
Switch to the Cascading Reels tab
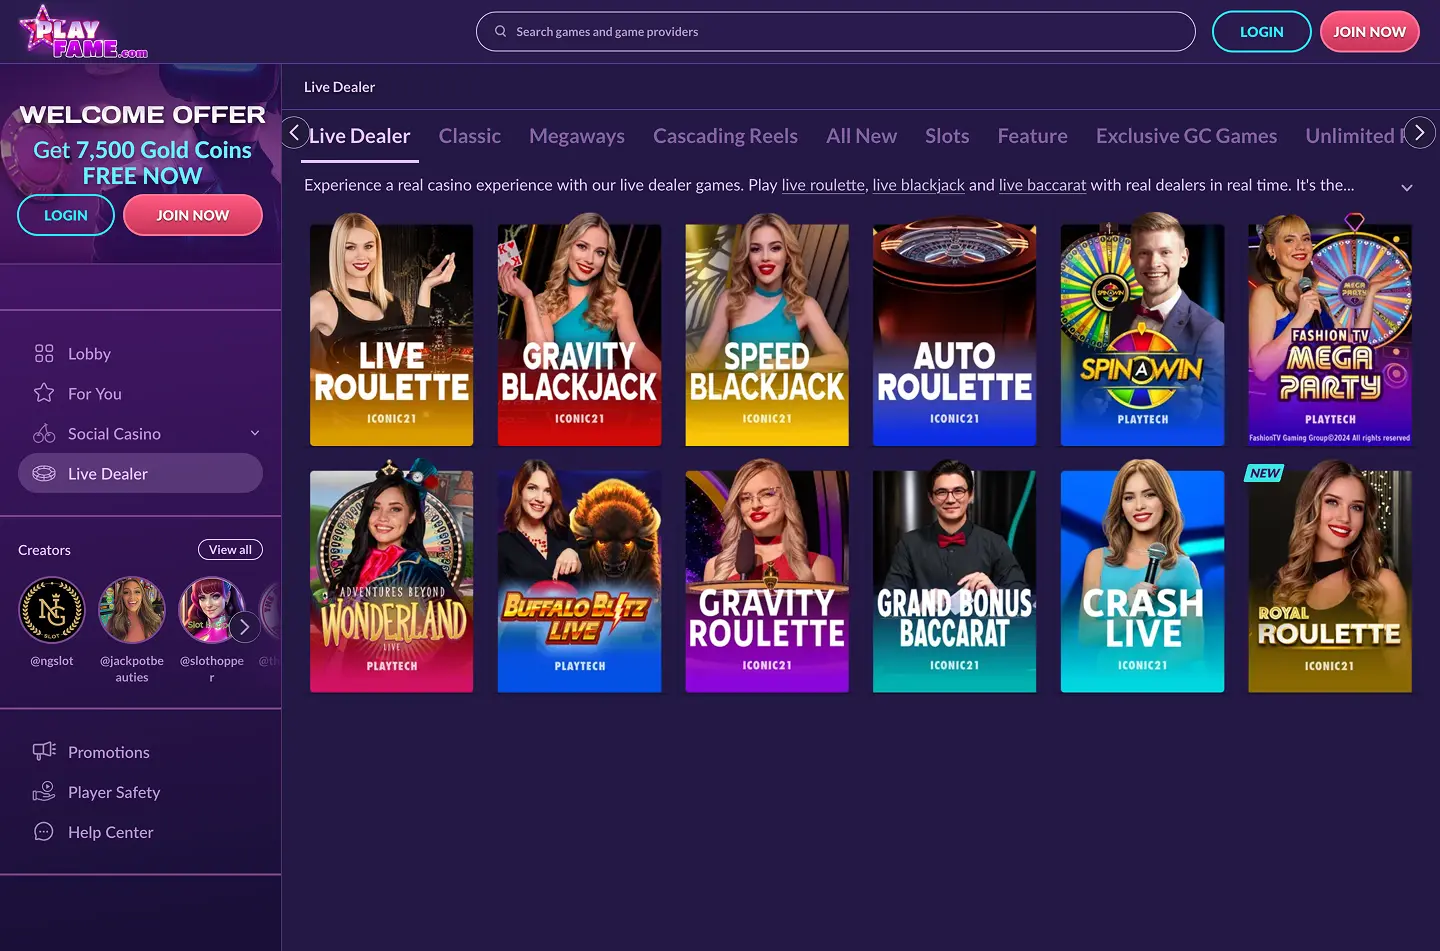(x=725, y=136)
